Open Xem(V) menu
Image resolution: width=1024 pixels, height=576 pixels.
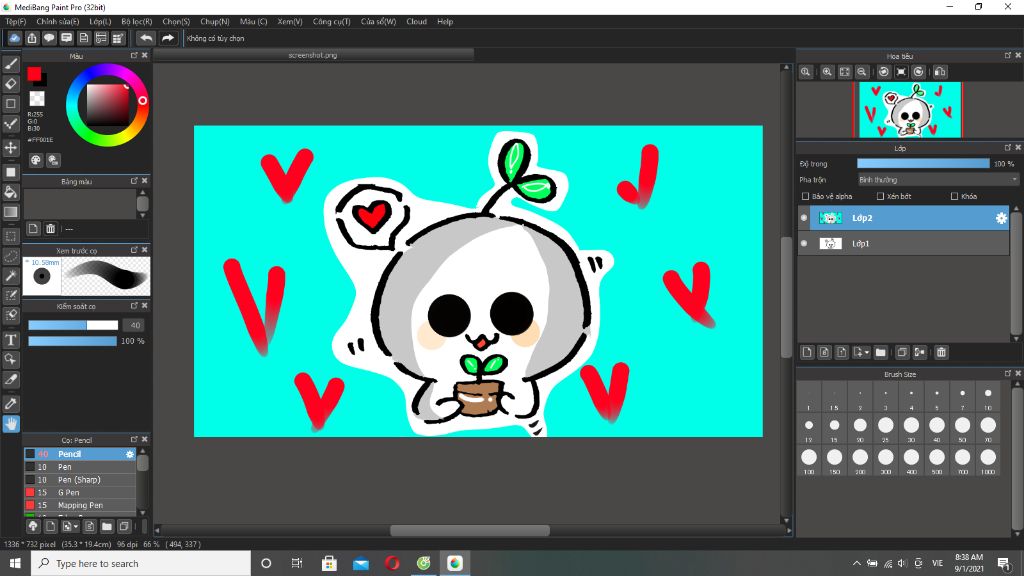coord(289,22)
